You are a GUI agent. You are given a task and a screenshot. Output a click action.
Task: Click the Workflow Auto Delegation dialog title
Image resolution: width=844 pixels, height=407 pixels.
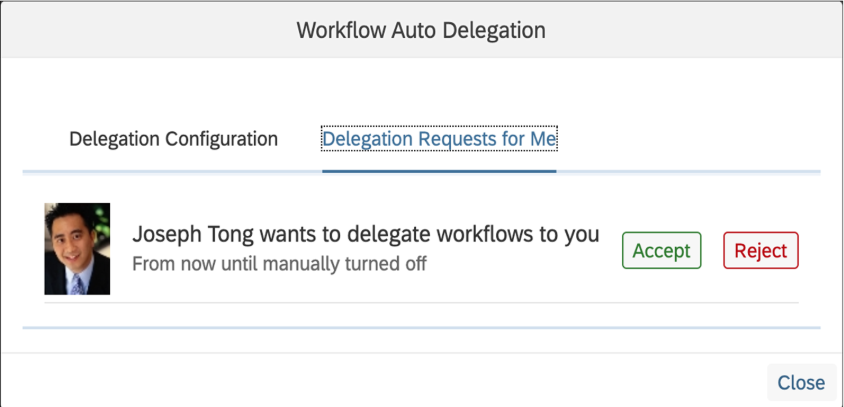tap(421, 30)
